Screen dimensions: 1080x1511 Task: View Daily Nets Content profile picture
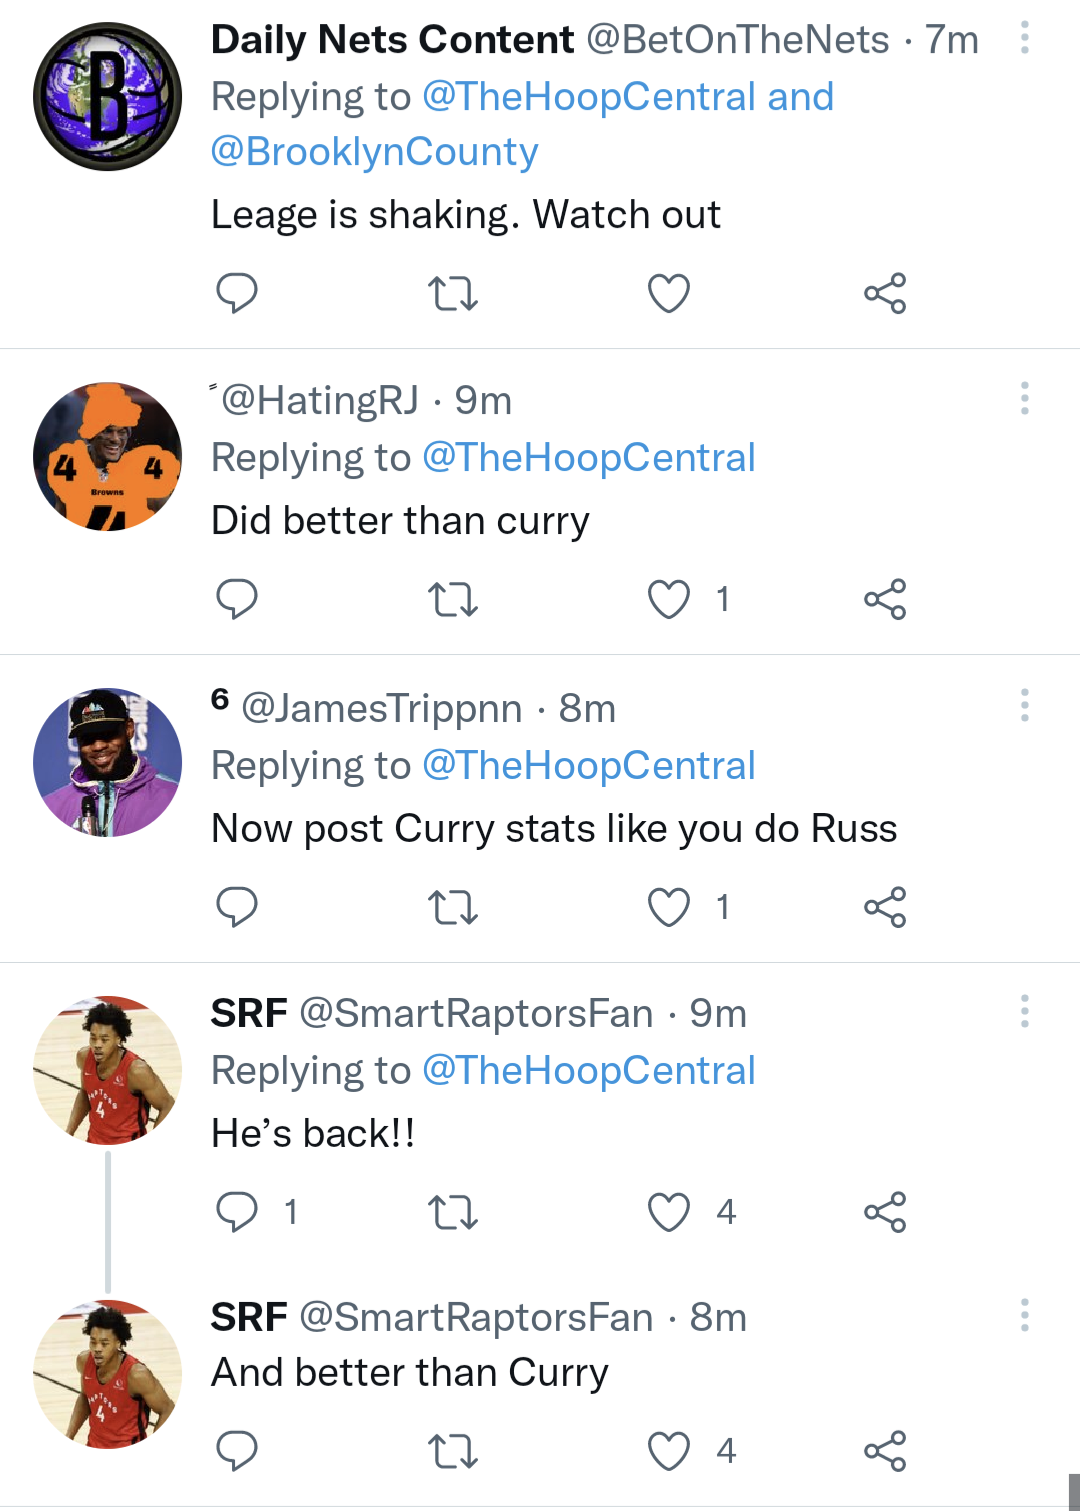107,96
